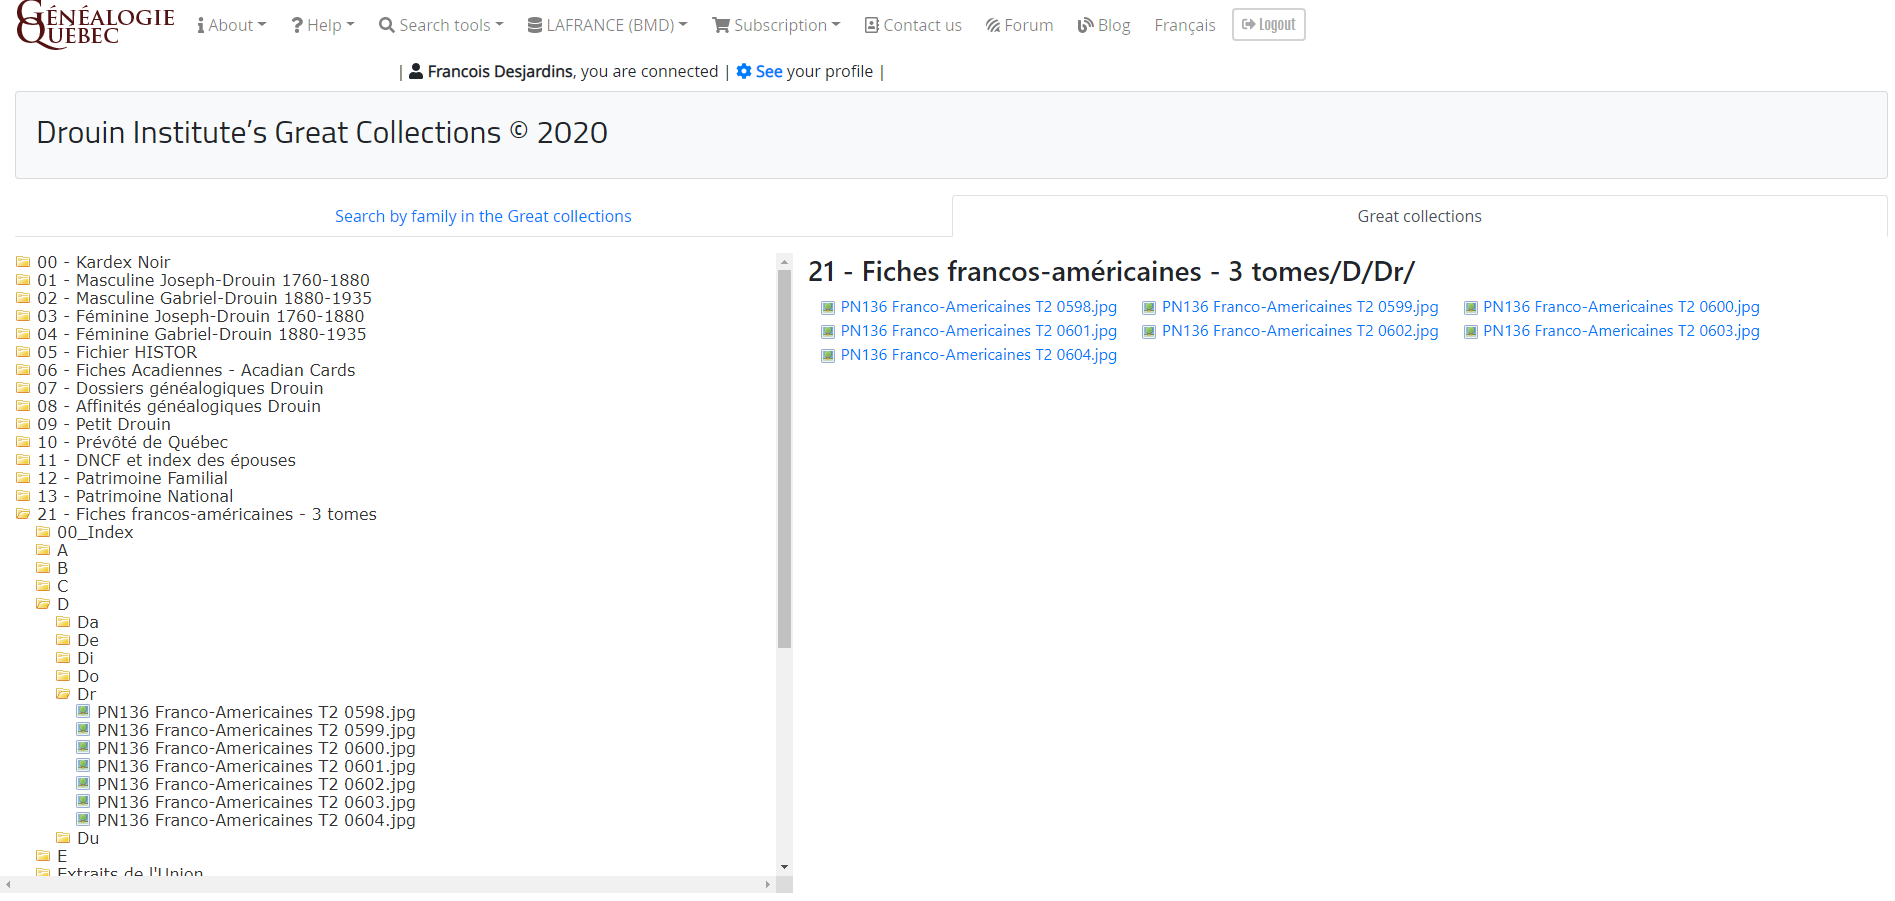Open 10 - Prévôté de Québec folder
1895x901 pixels.
[x=132, y=442]
